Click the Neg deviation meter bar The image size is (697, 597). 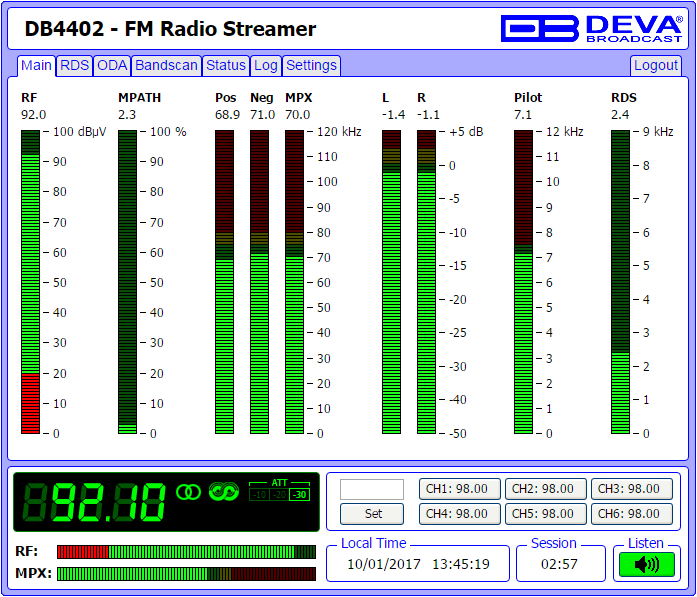[x=259, y=282]
